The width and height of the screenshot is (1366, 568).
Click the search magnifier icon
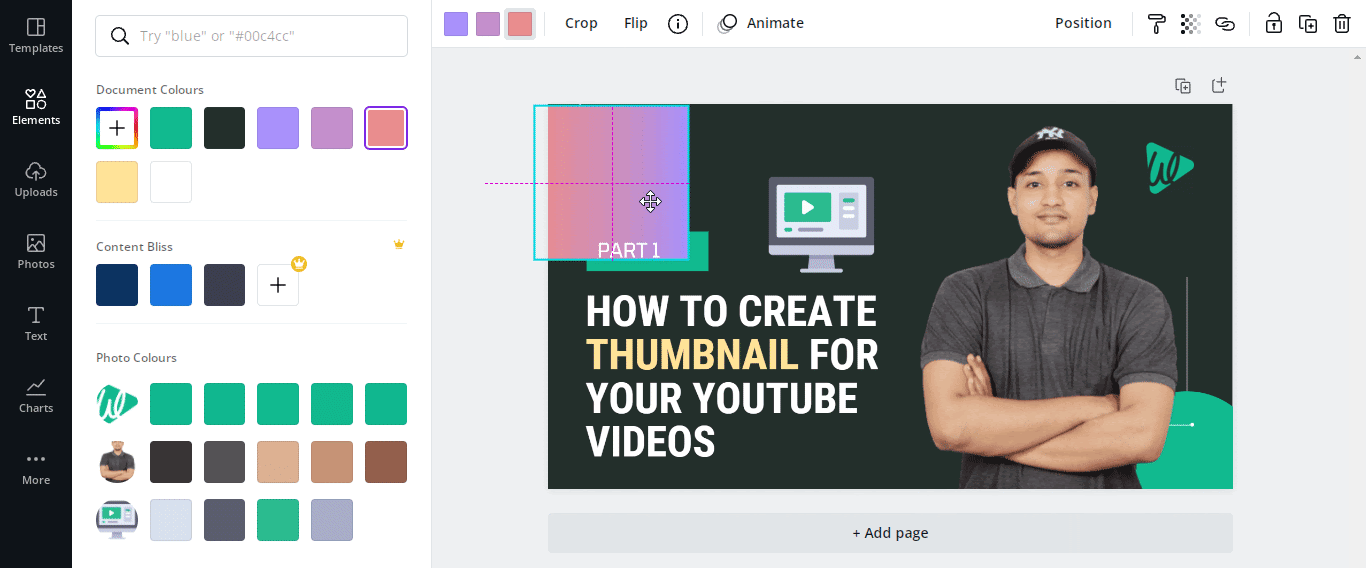(119, 36)
